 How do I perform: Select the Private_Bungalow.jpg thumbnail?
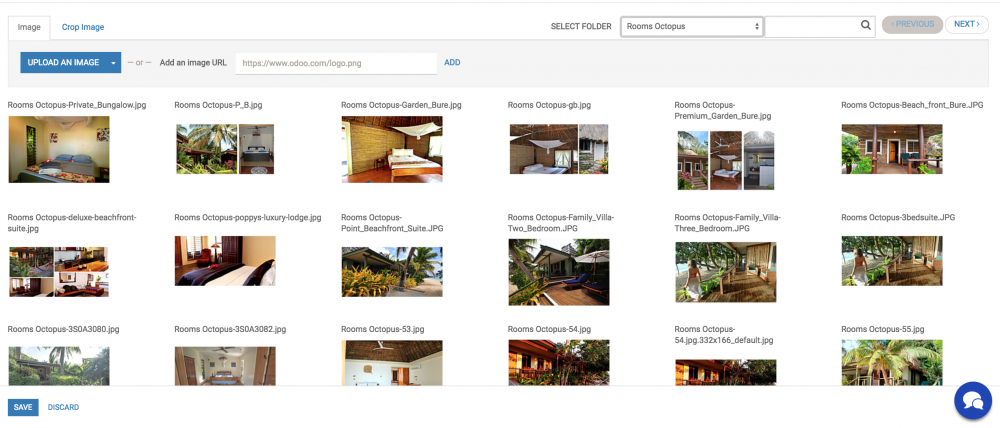click(x=59, y=149)
